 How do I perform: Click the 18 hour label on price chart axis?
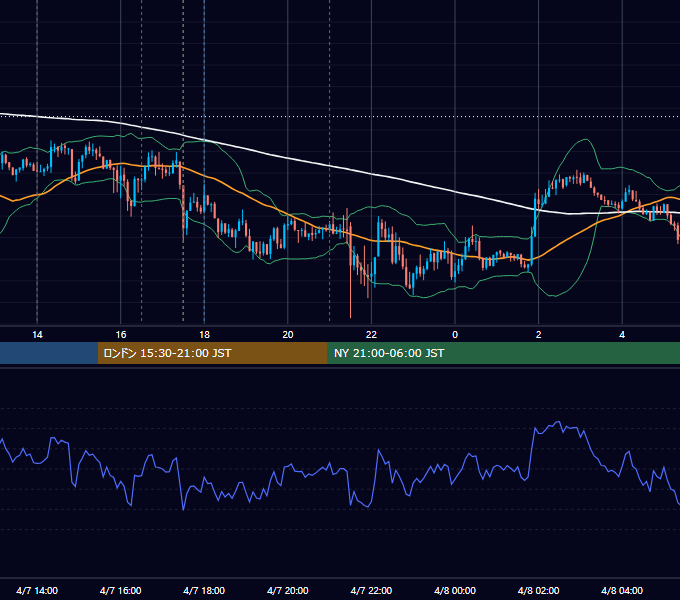[x=204, y=335]
